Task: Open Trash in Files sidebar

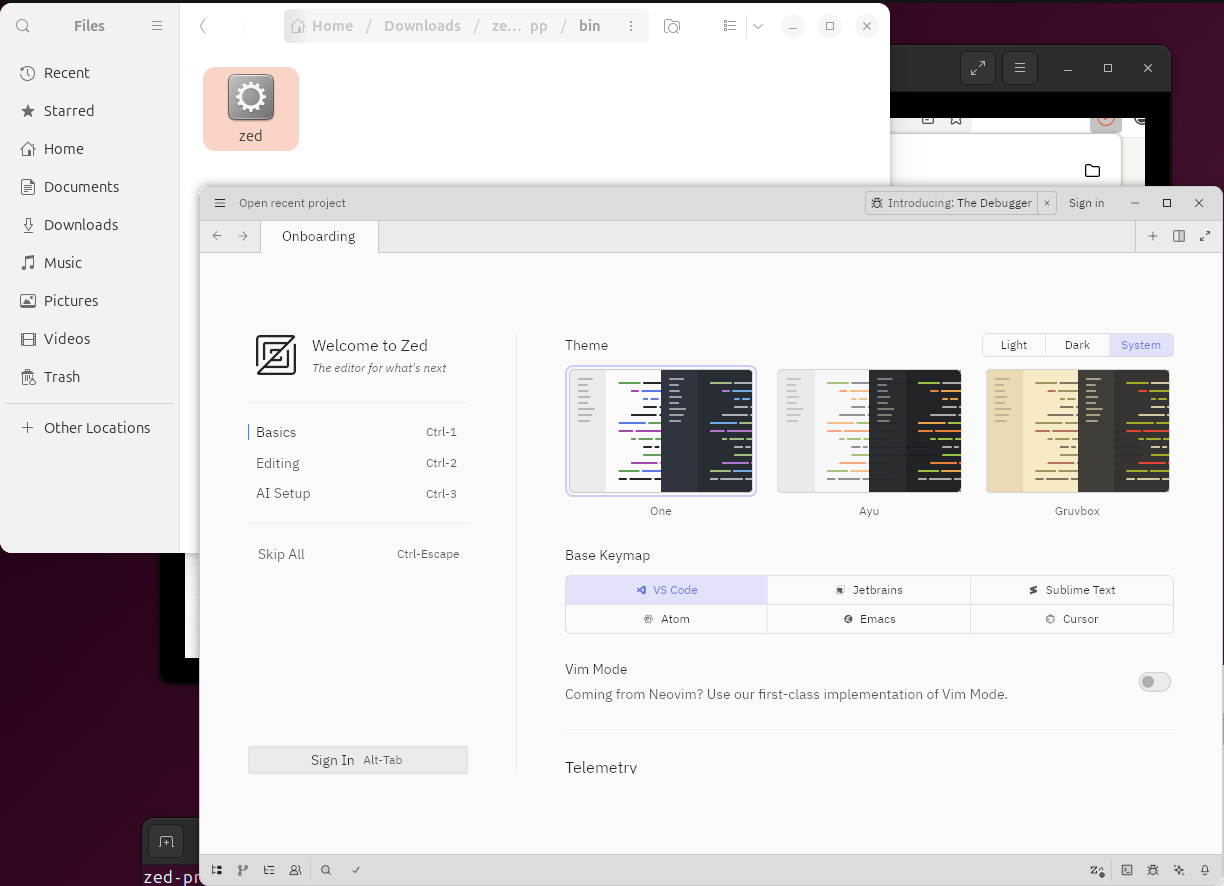Action: pos(90,377)
